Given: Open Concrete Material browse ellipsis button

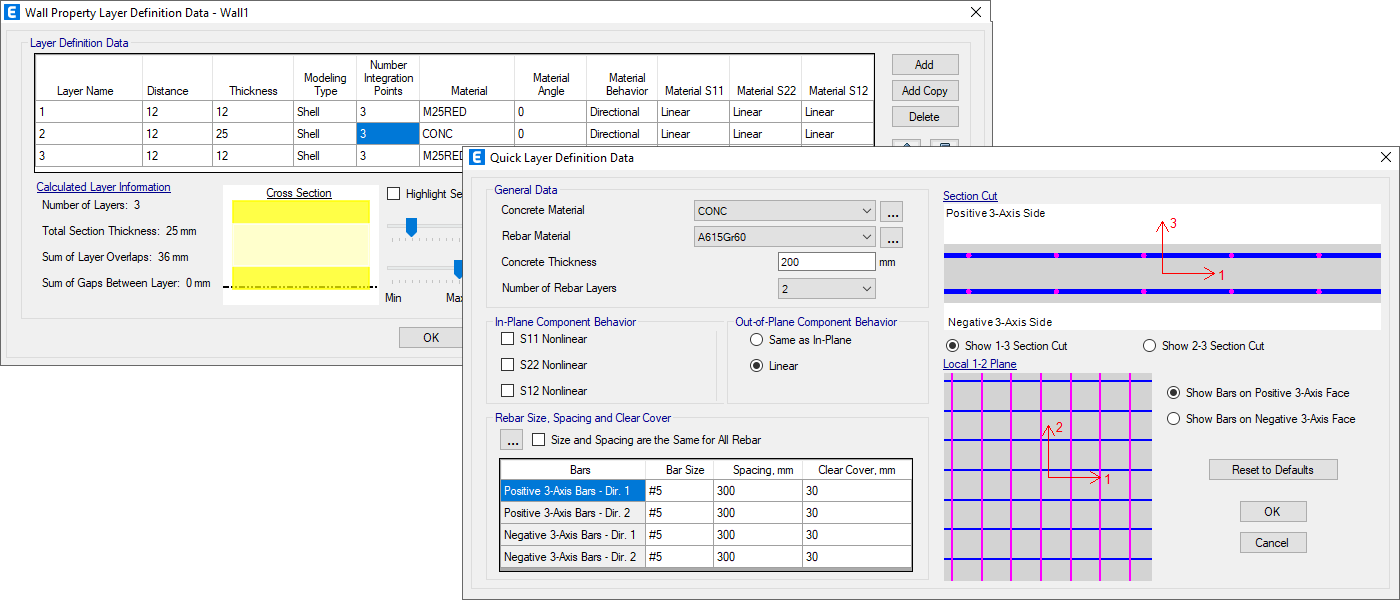Looking at the screenshot, I should click(x=891, y=211).
